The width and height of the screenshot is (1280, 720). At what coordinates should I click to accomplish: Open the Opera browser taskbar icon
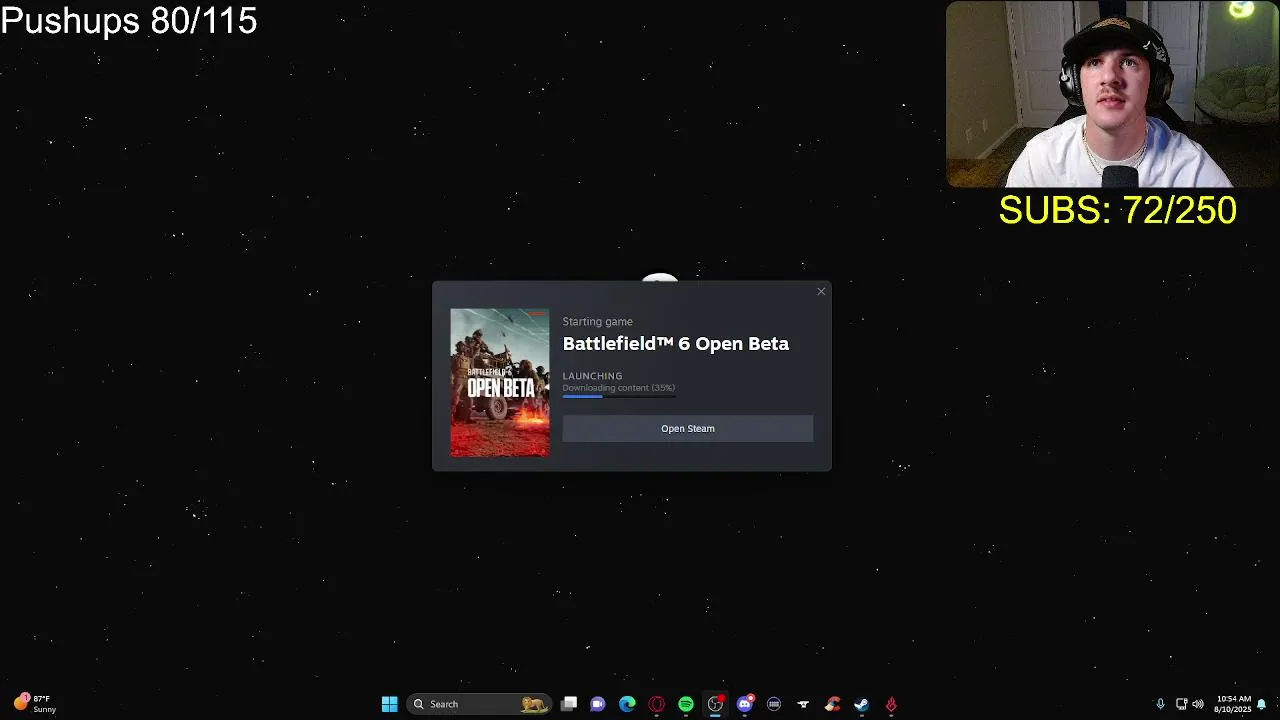656,704
